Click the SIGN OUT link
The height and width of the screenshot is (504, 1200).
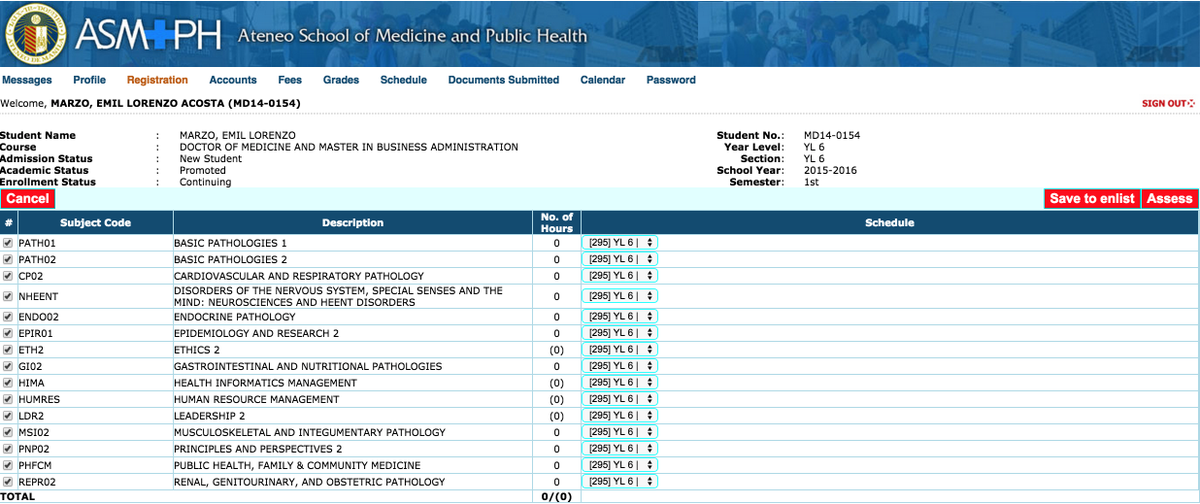point(1168,103)
